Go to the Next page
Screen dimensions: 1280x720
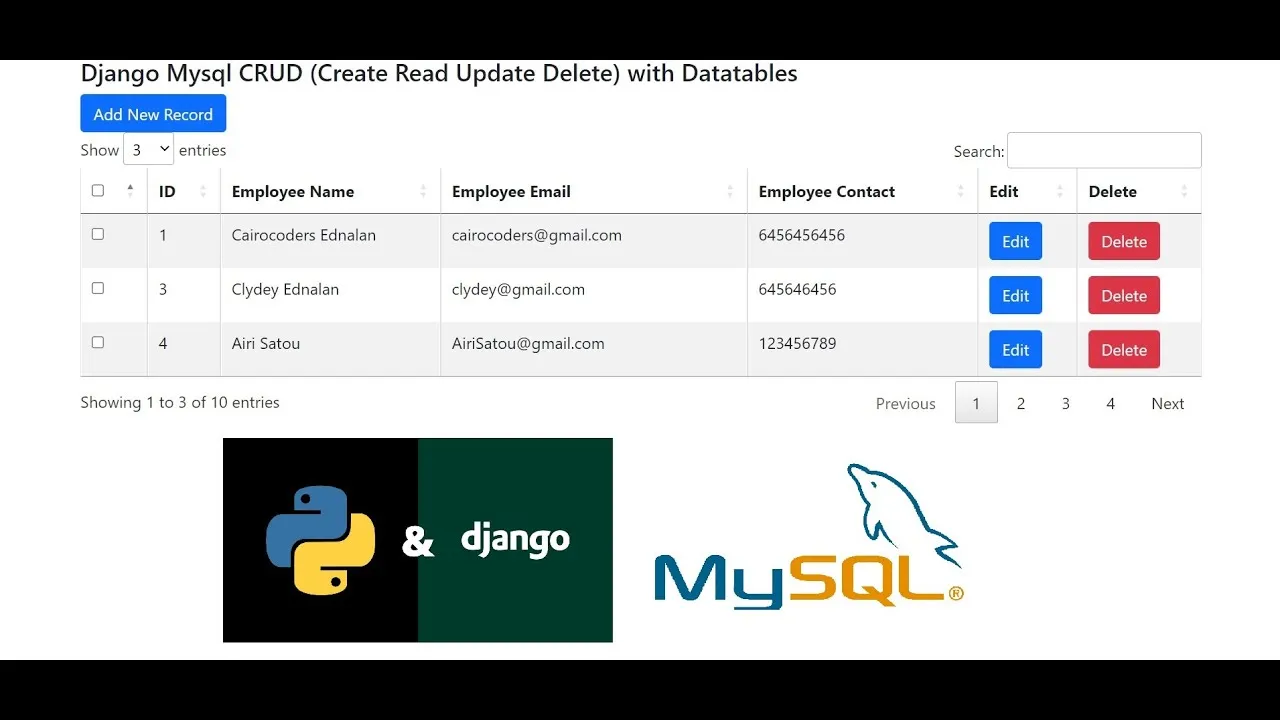(1167, 403)
